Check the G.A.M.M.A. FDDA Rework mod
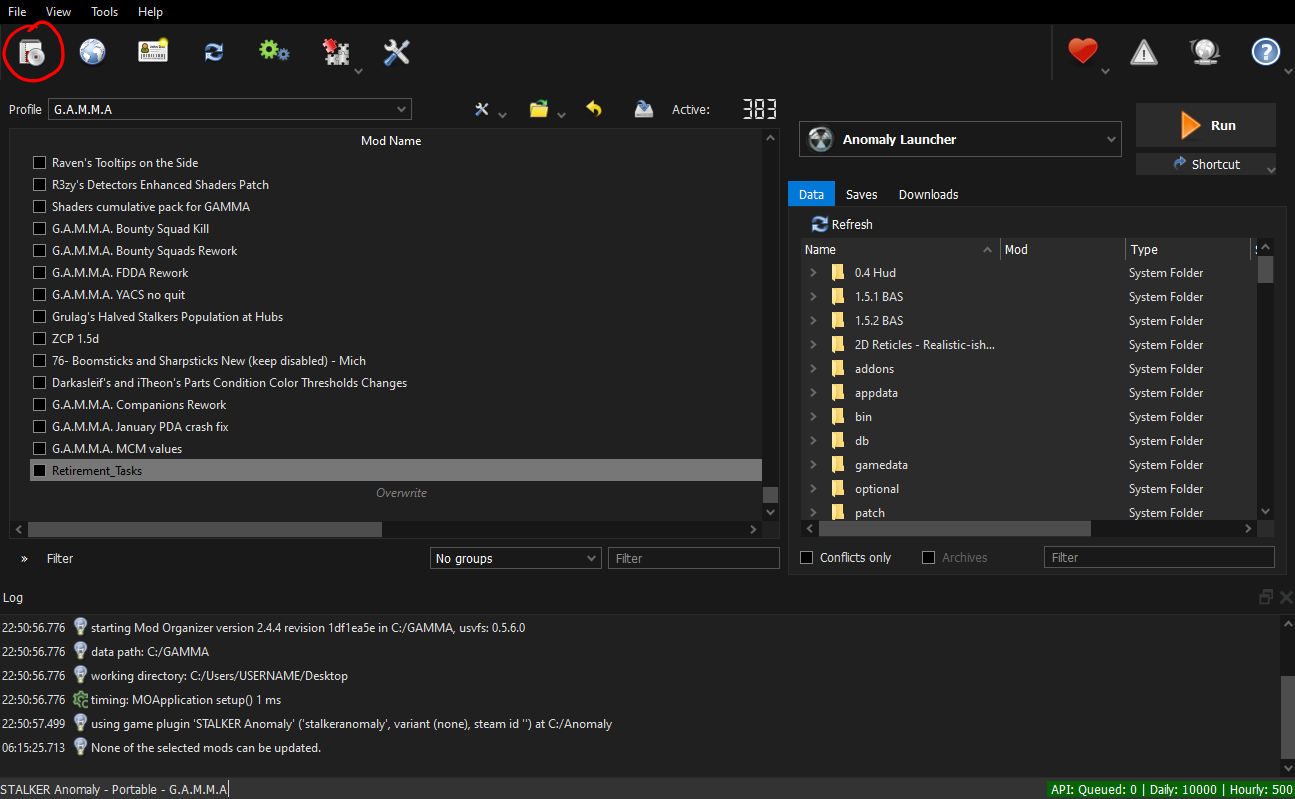 tap(38, 272)
